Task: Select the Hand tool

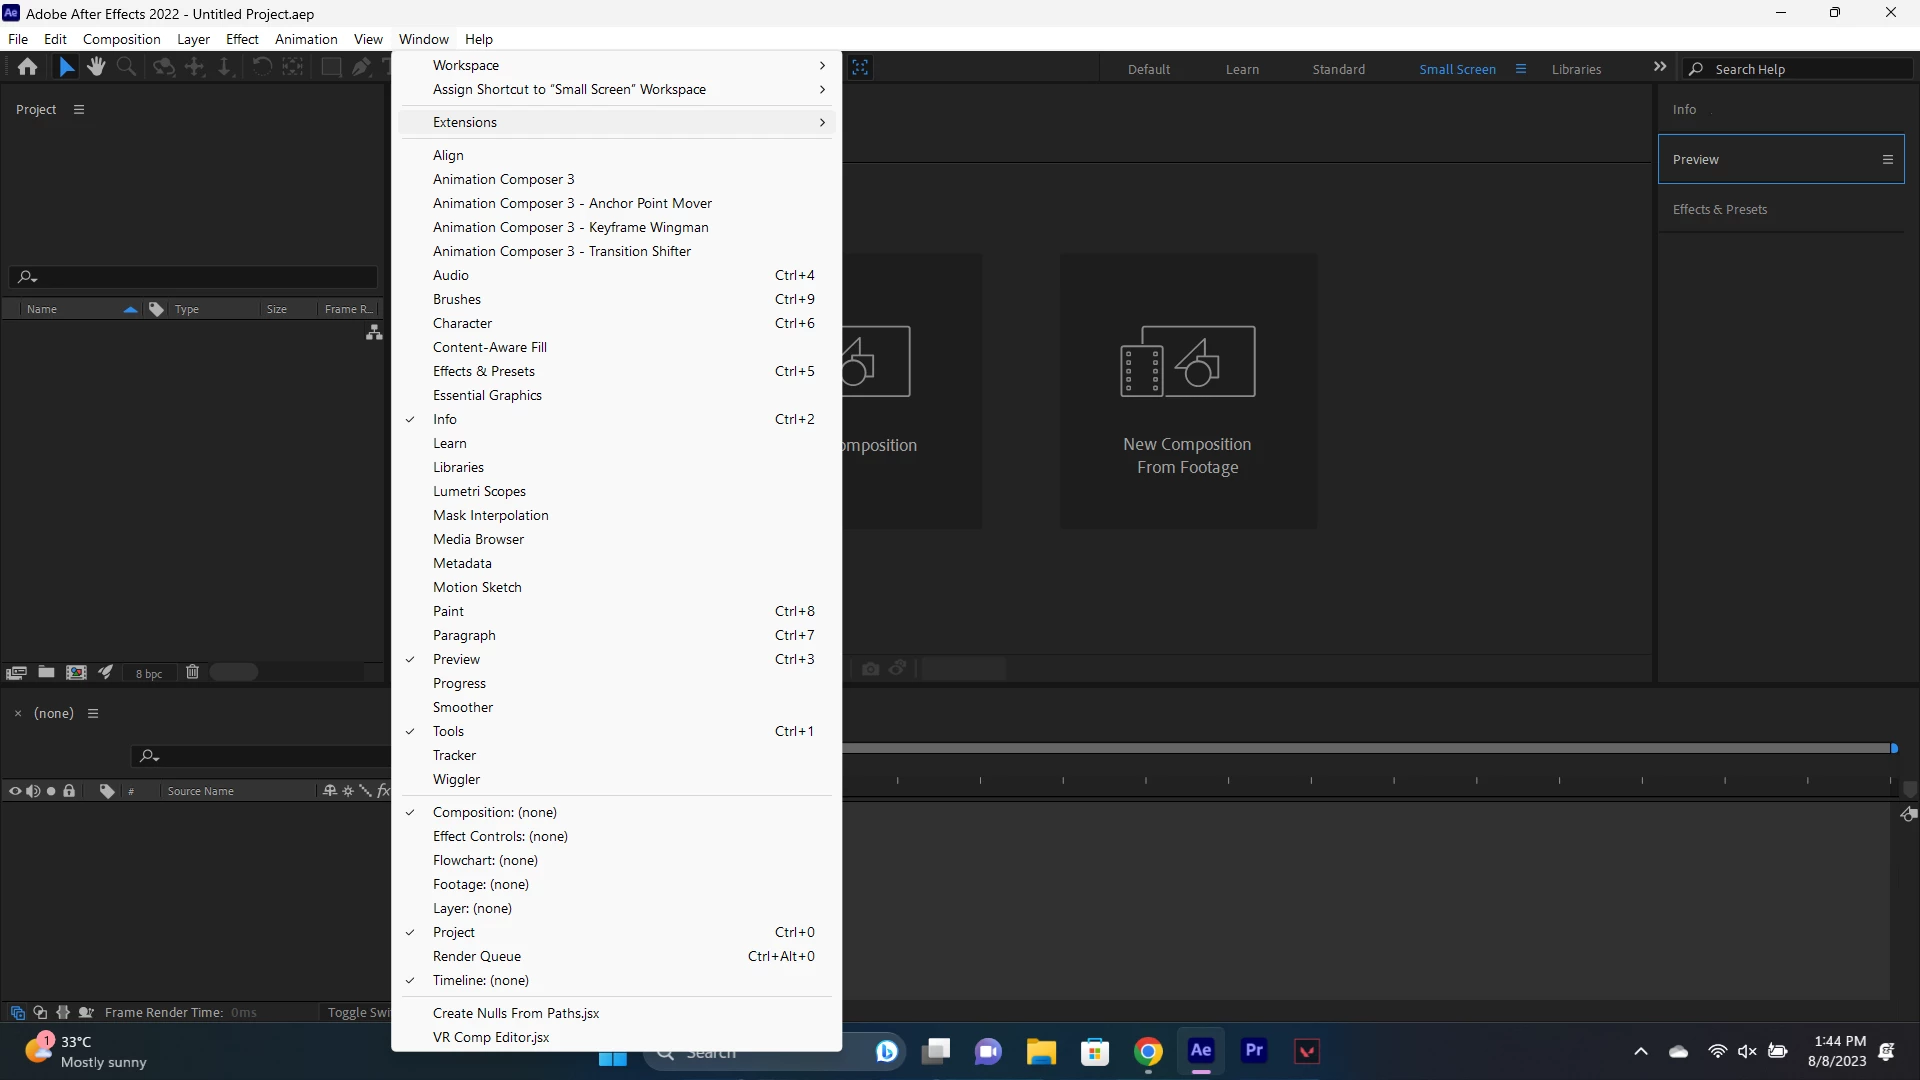Action: click(x=96, y=67)
